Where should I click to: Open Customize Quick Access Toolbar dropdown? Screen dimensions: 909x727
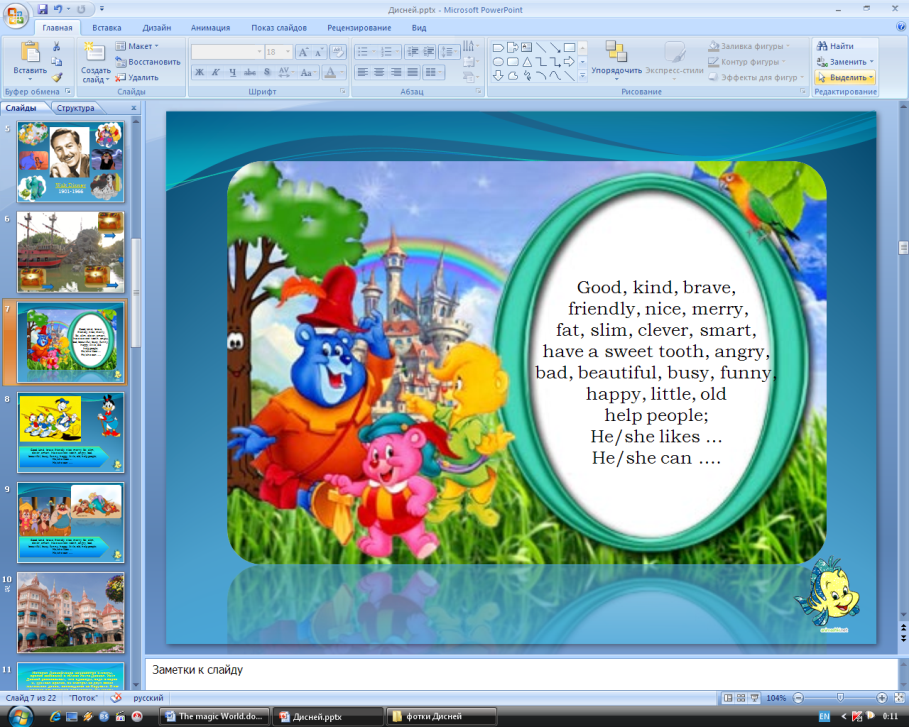(x=102, y=9)
